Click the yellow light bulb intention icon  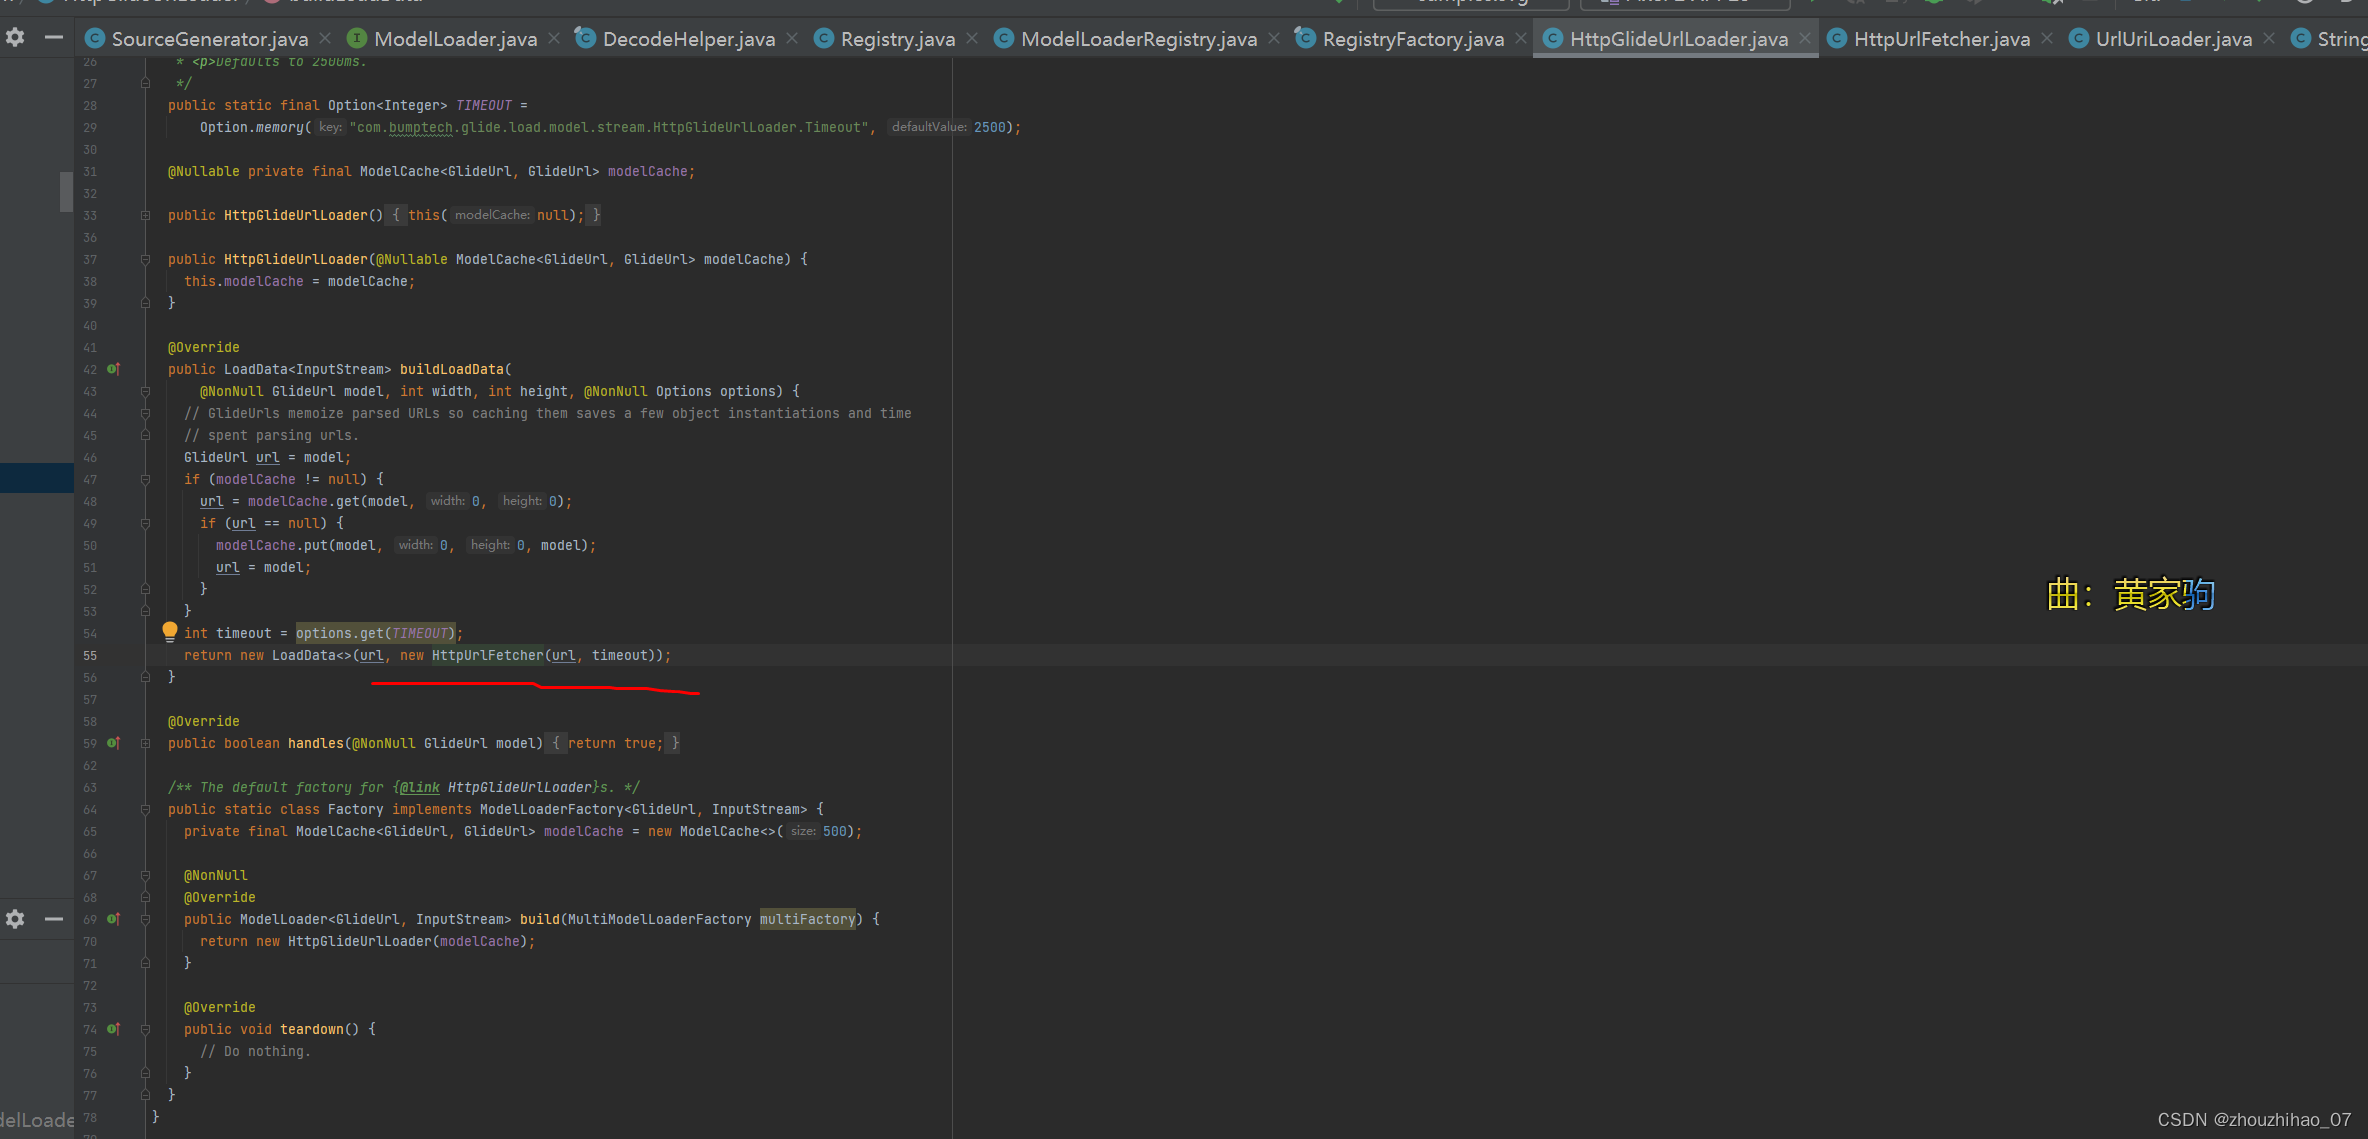coord(170,631)
